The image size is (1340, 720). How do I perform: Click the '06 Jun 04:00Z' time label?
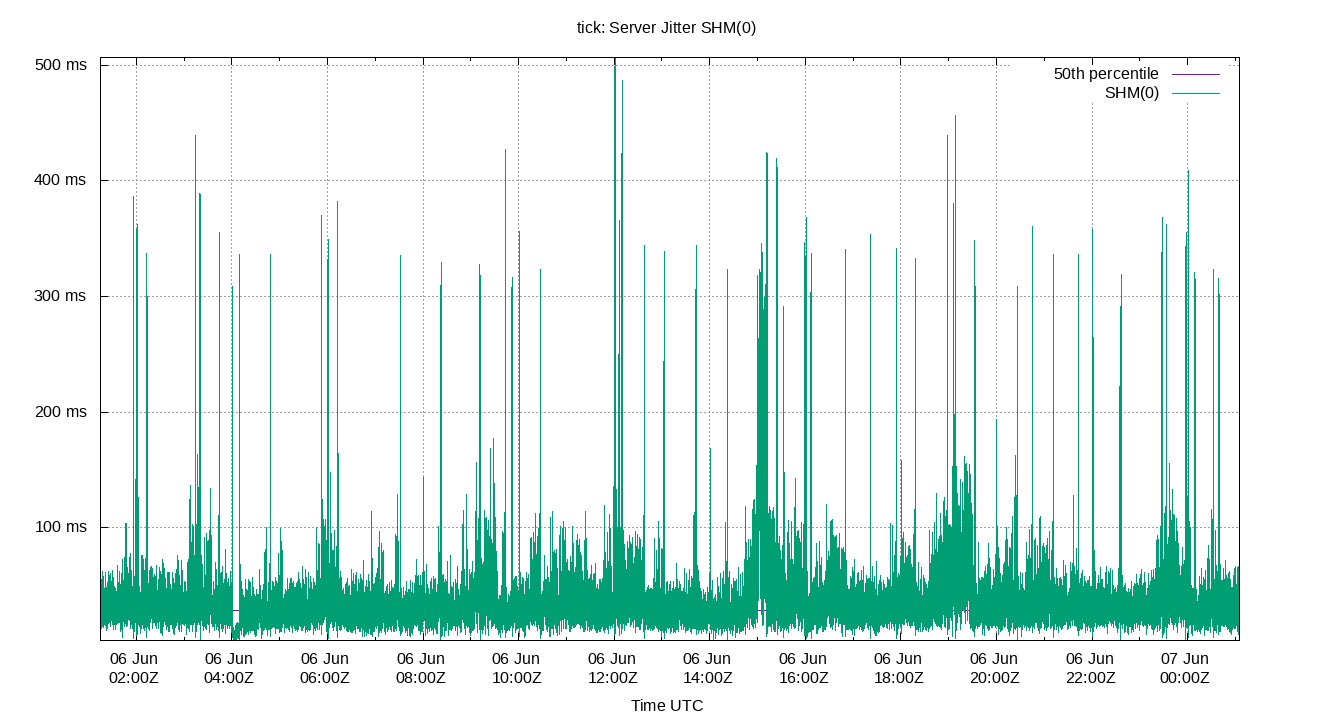point(229,668)
